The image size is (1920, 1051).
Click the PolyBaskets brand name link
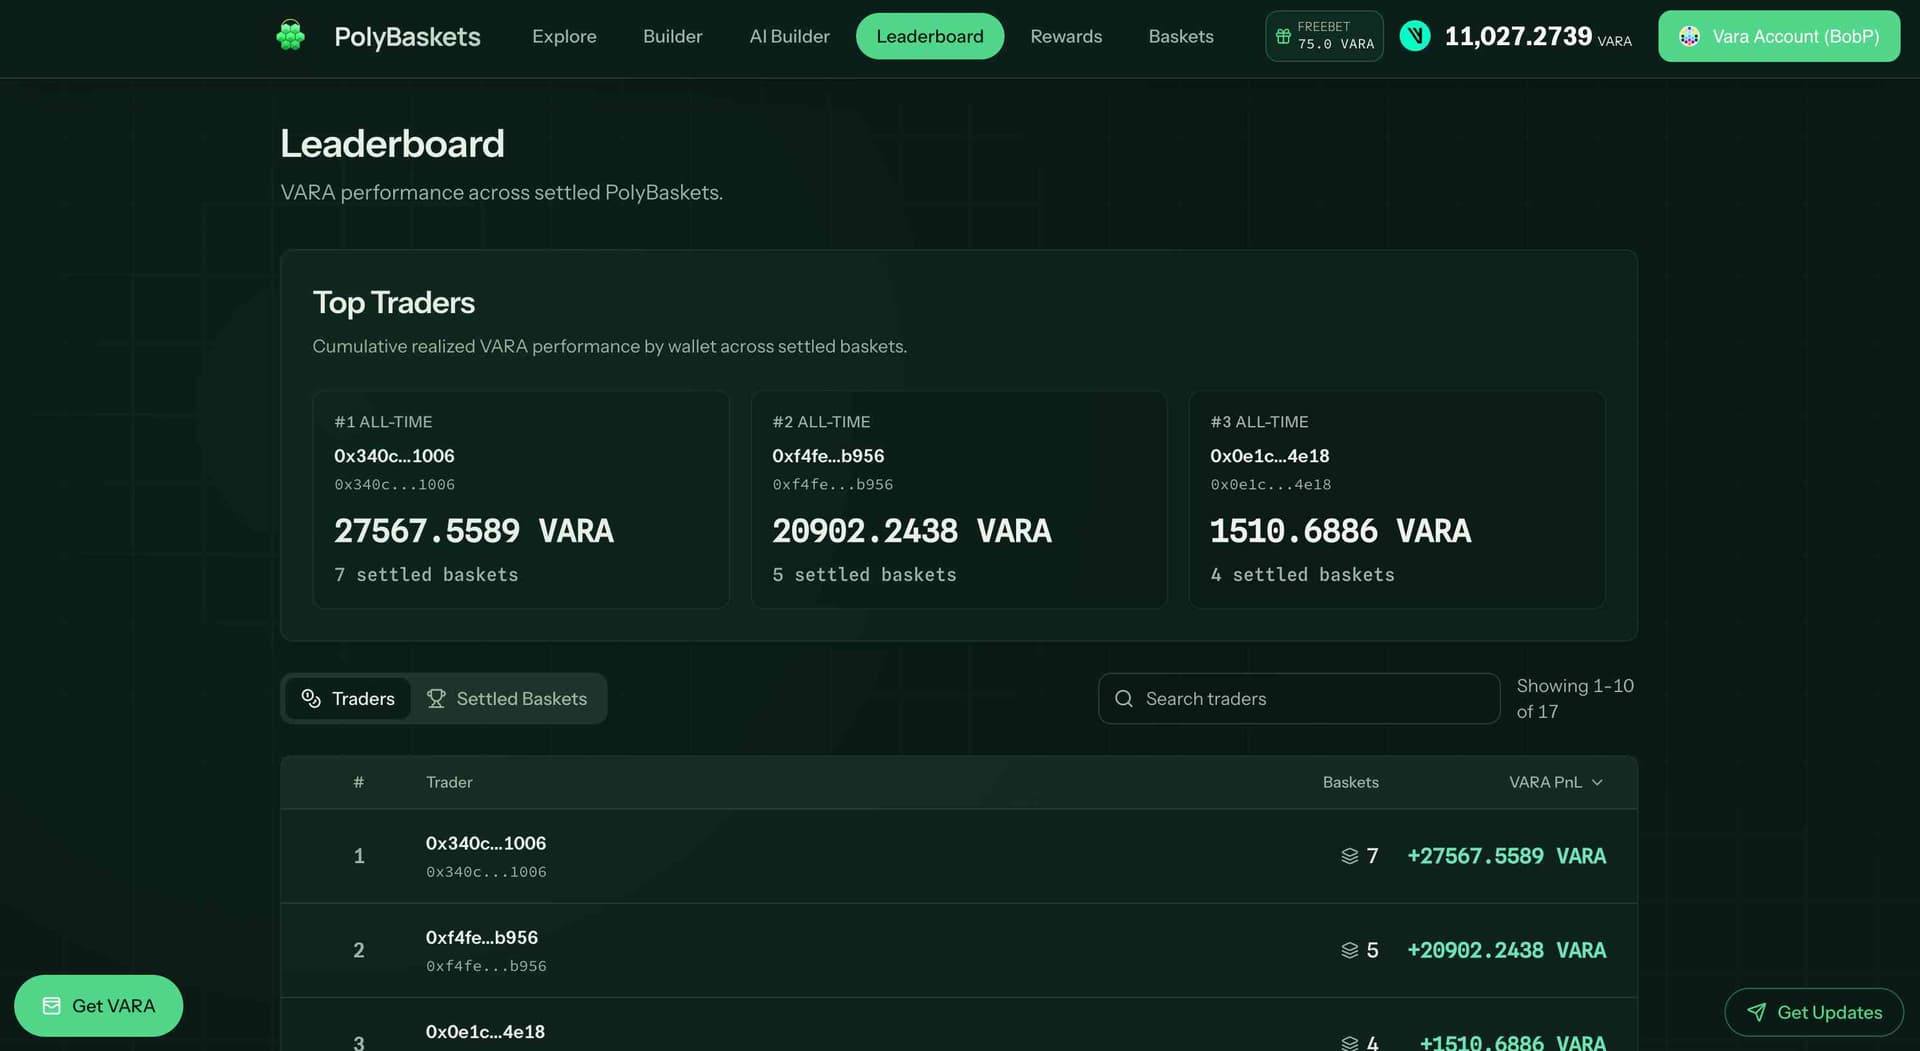pos(407,36)
